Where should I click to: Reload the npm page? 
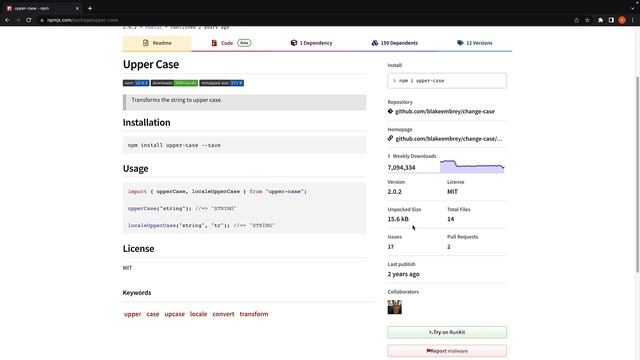coord(29,20)
